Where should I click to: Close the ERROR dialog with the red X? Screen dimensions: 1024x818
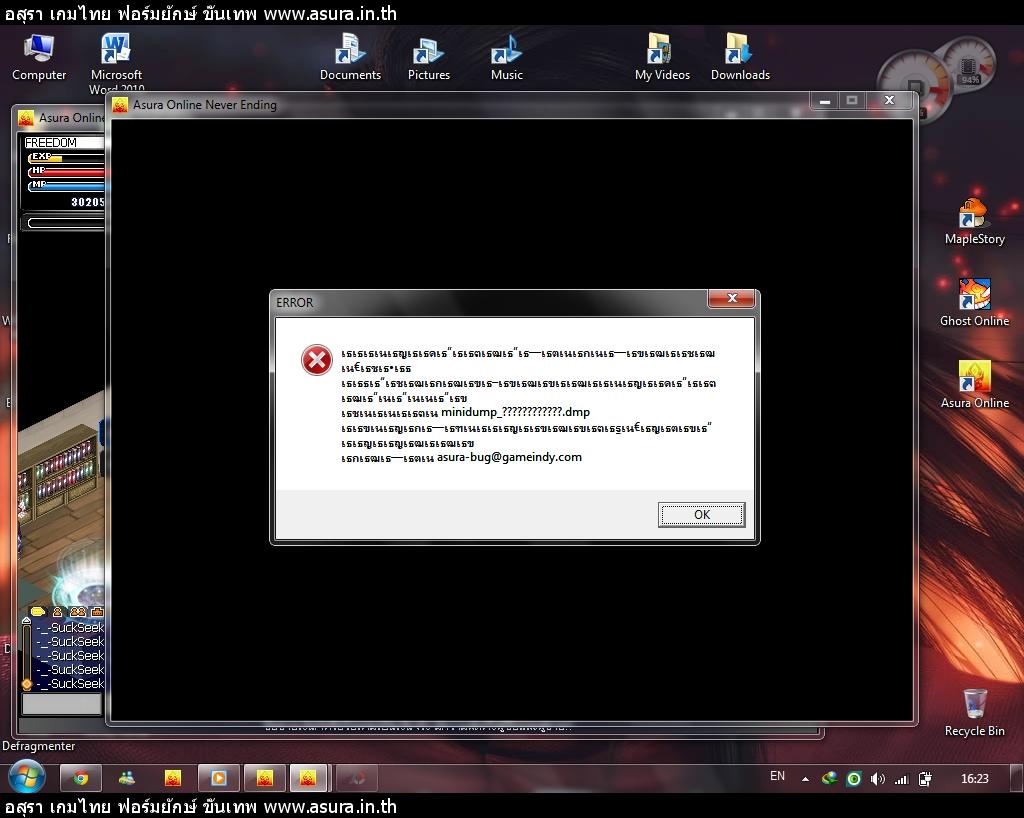(732, 298)
